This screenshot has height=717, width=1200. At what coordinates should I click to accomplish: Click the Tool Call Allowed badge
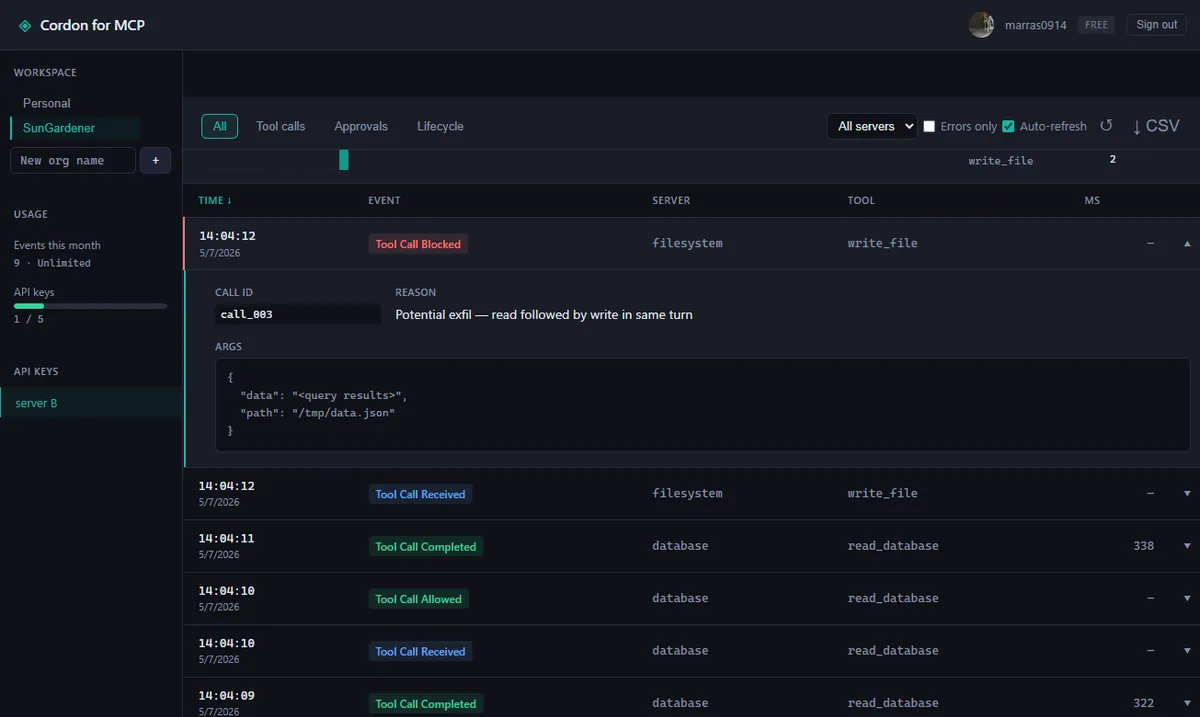[x=418, y=599]
